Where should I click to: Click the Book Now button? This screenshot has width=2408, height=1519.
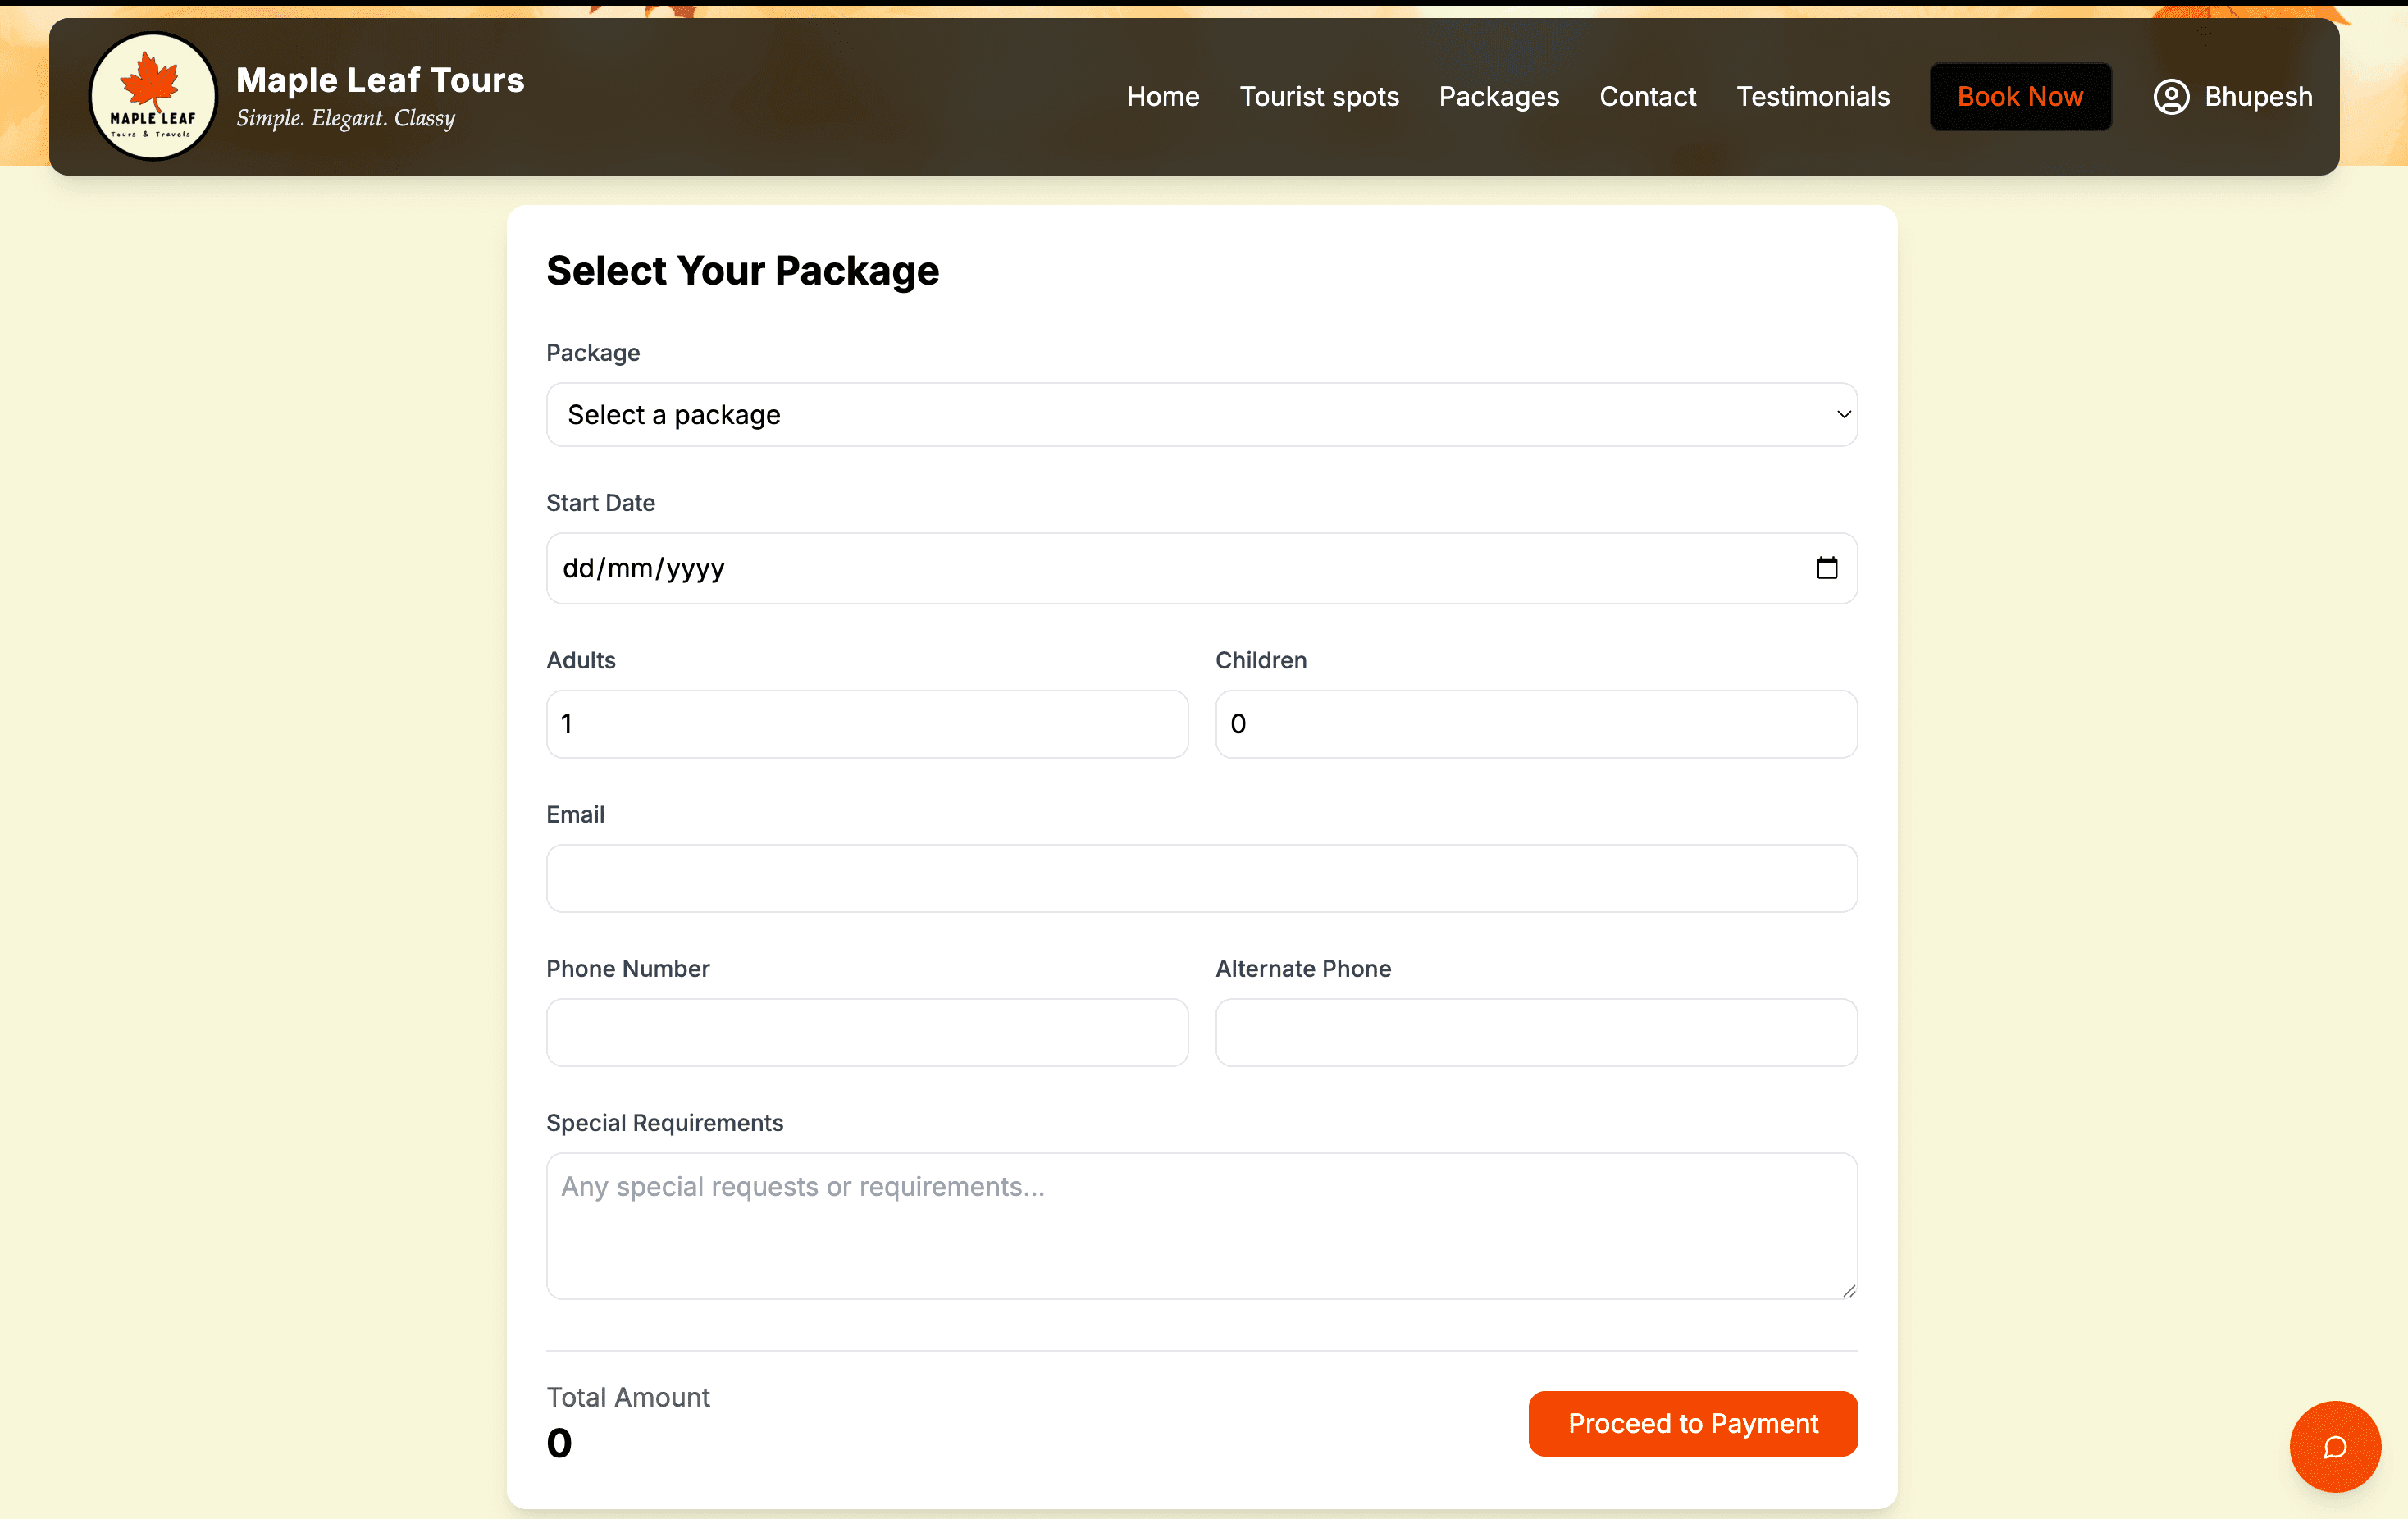point(2019,97)
